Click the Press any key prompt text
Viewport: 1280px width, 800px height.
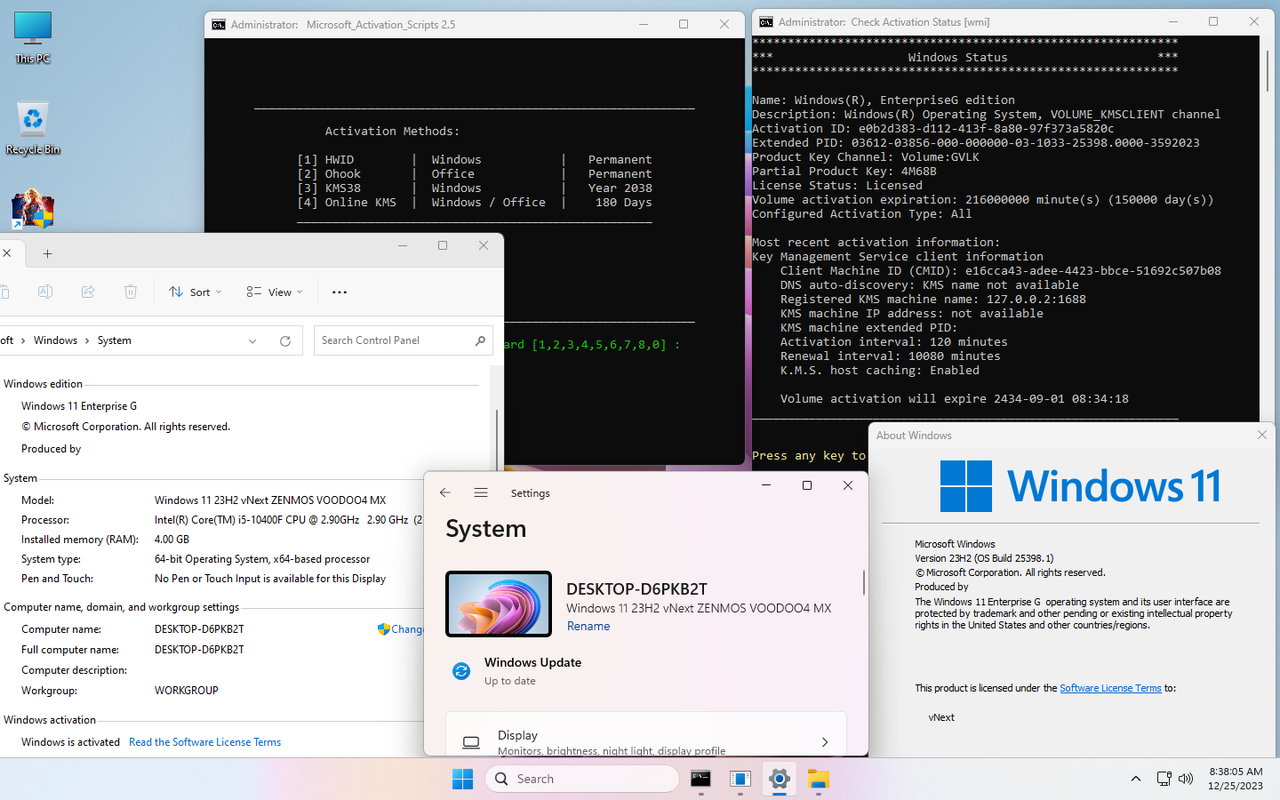coord(809,455)
